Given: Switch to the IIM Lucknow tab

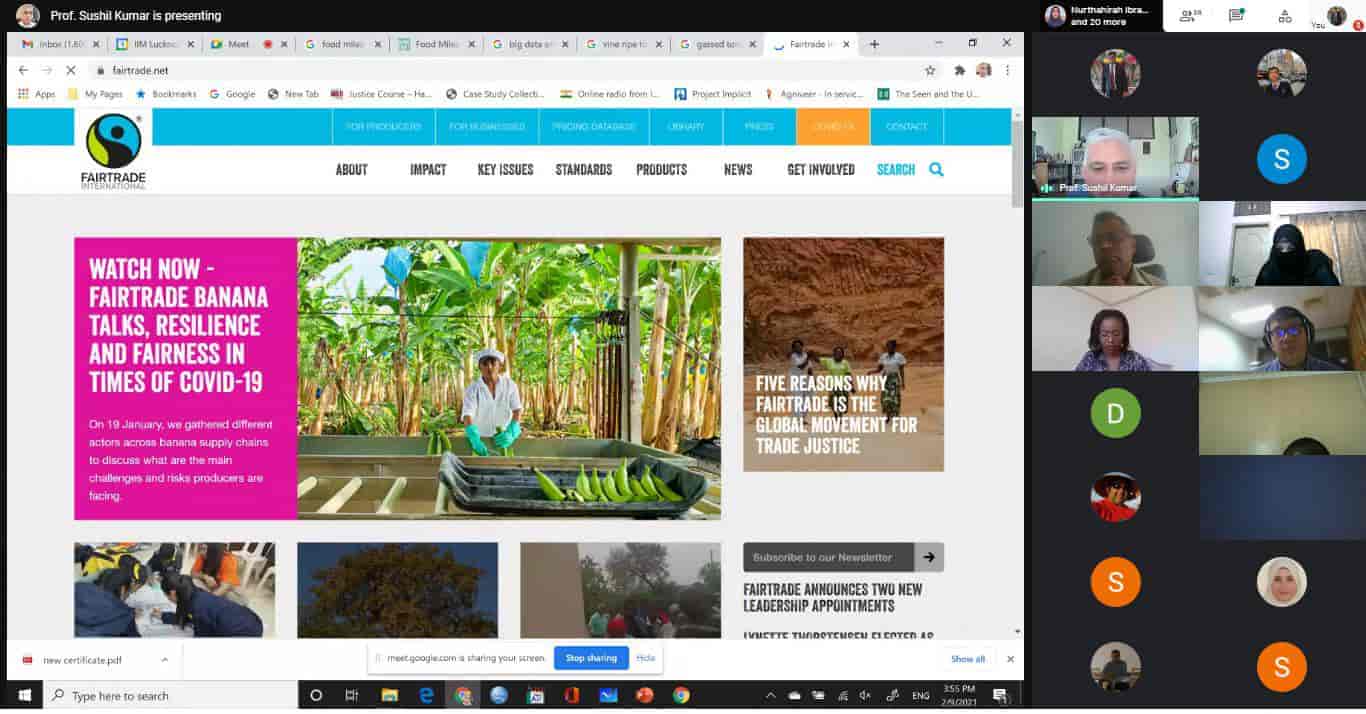Looking at the screenshot, I should pos(154,44).
